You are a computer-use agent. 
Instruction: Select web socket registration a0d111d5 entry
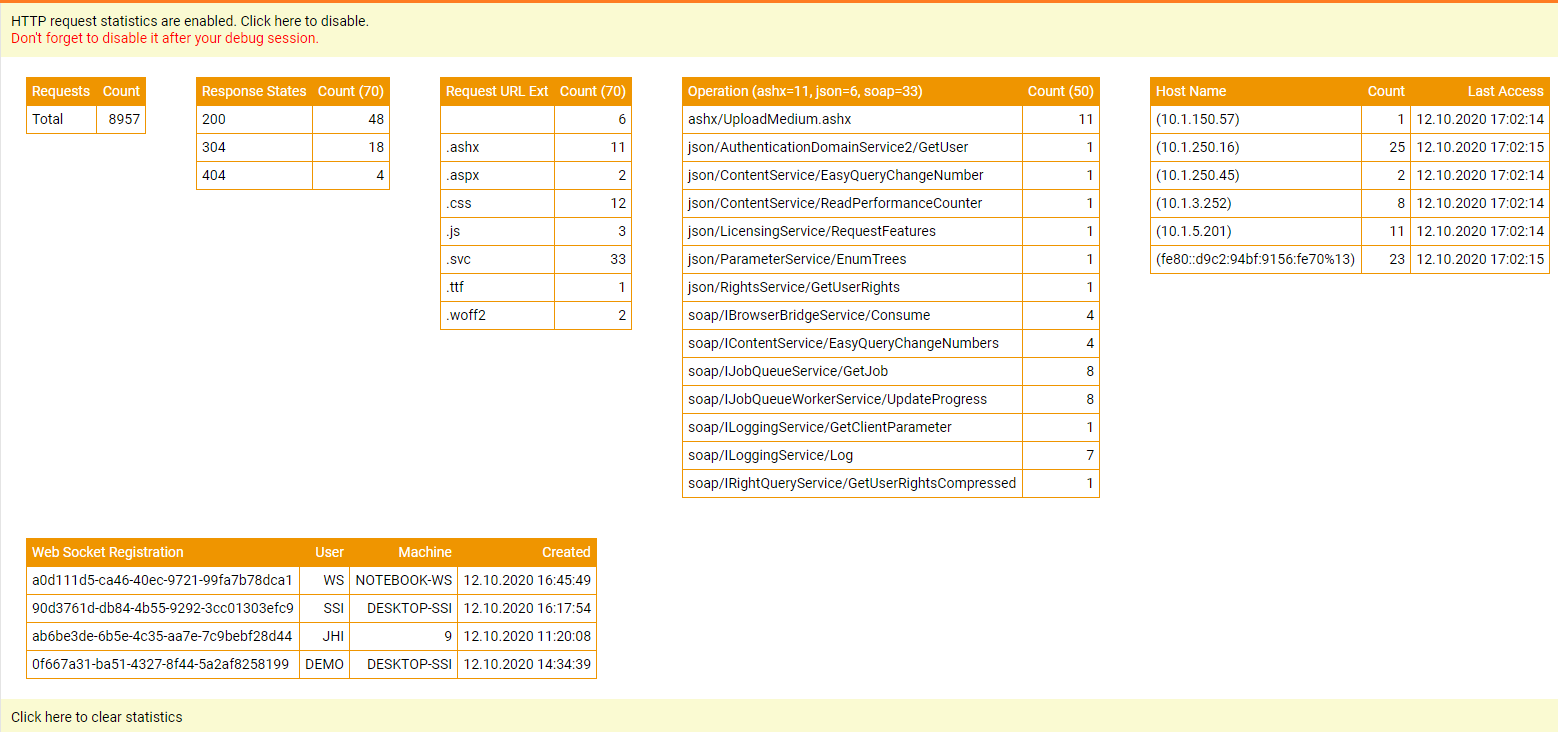point(162,580)
